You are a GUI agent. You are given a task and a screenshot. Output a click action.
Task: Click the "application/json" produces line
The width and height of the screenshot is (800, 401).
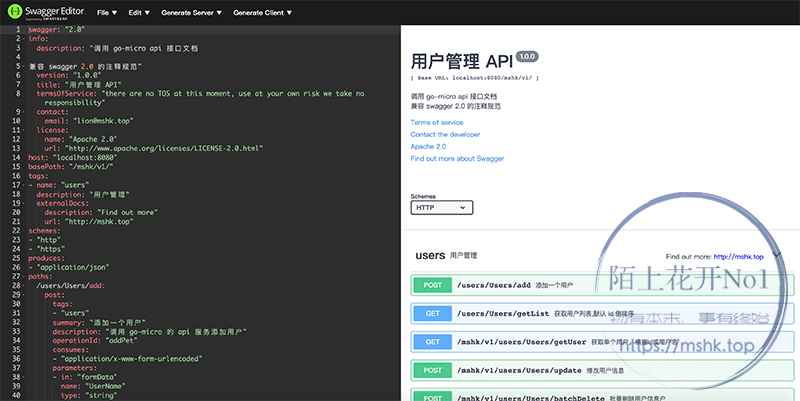69,267
